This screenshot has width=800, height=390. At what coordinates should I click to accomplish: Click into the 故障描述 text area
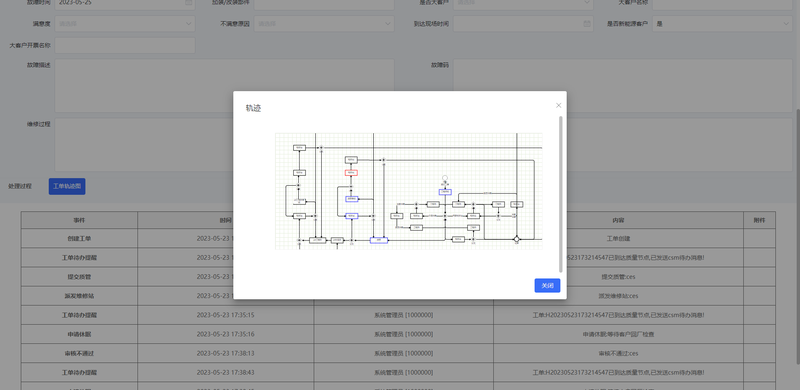224,85
